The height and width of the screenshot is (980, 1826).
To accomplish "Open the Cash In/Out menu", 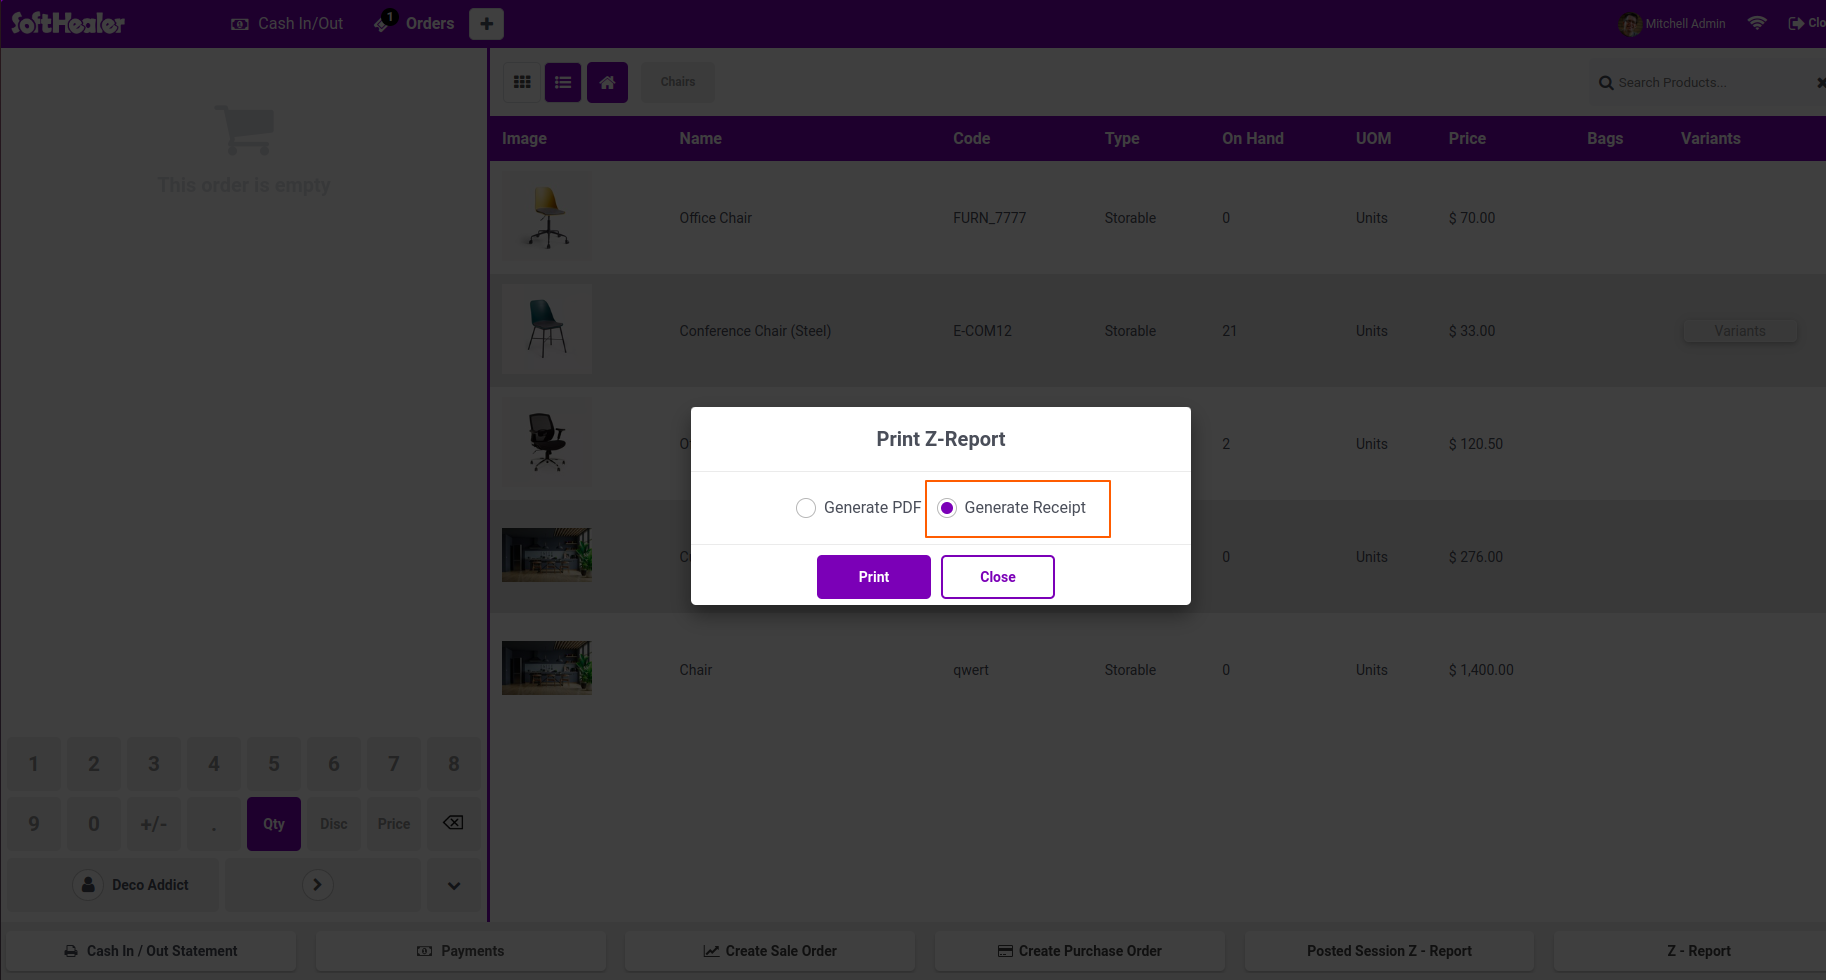I will [x=288, y=23].
